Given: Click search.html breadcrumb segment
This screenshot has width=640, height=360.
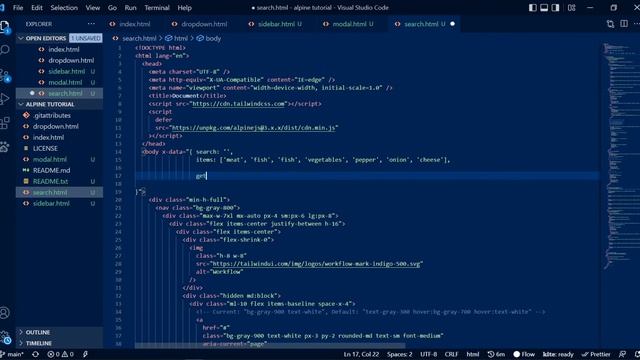Looking at the screenshot, I should pos(139,38).
